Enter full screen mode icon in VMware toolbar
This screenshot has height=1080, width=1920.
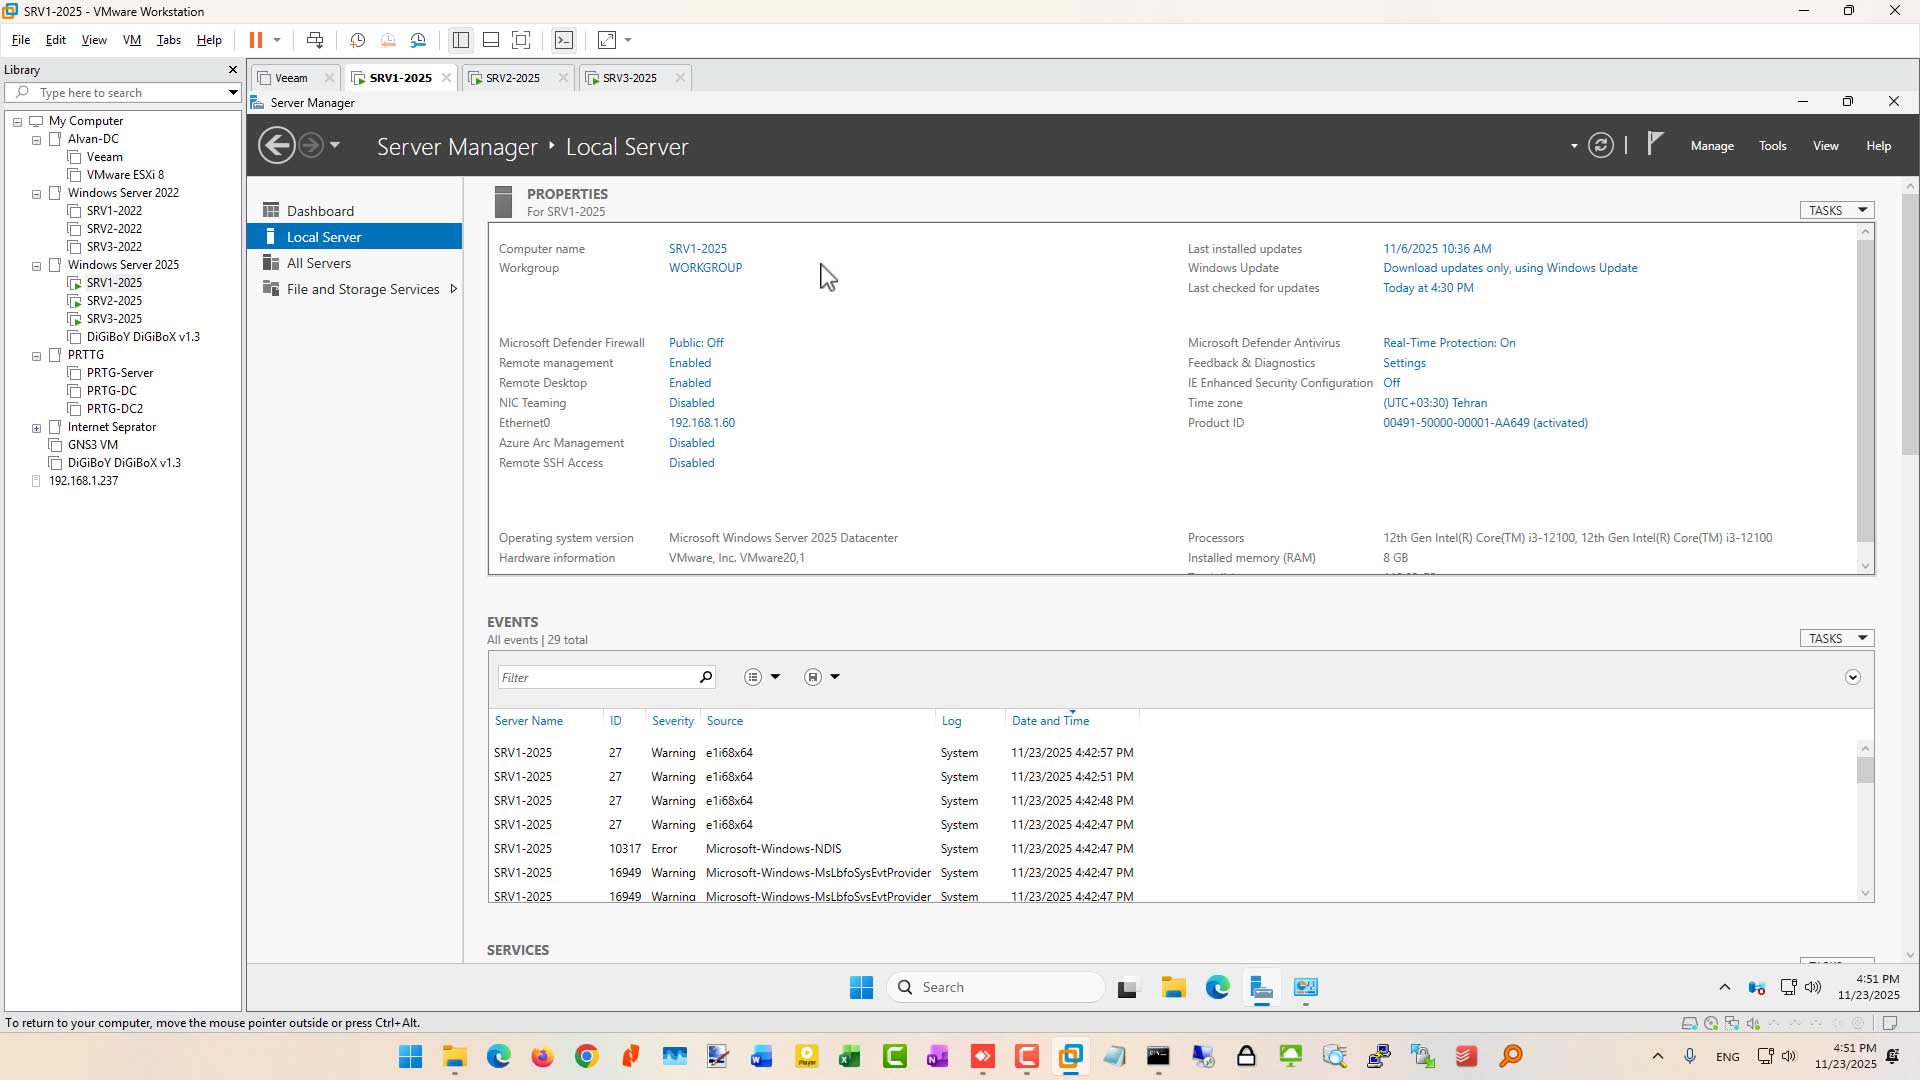(x=521, y=40)
